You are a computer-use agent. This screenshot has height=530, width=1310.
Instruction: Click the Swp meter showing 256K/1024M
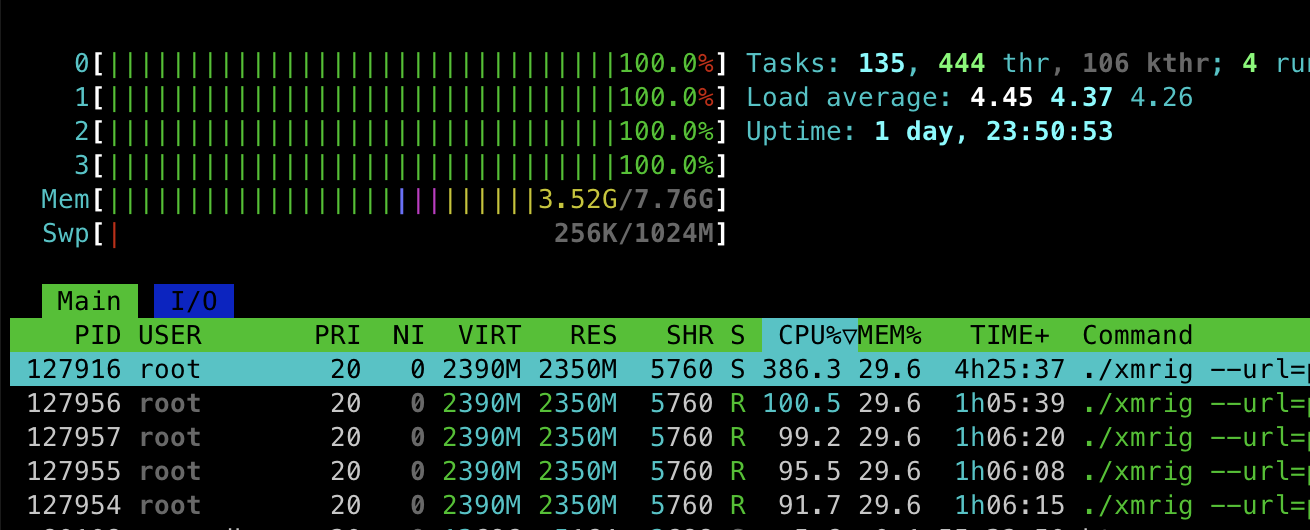click(x=410, y=234)
